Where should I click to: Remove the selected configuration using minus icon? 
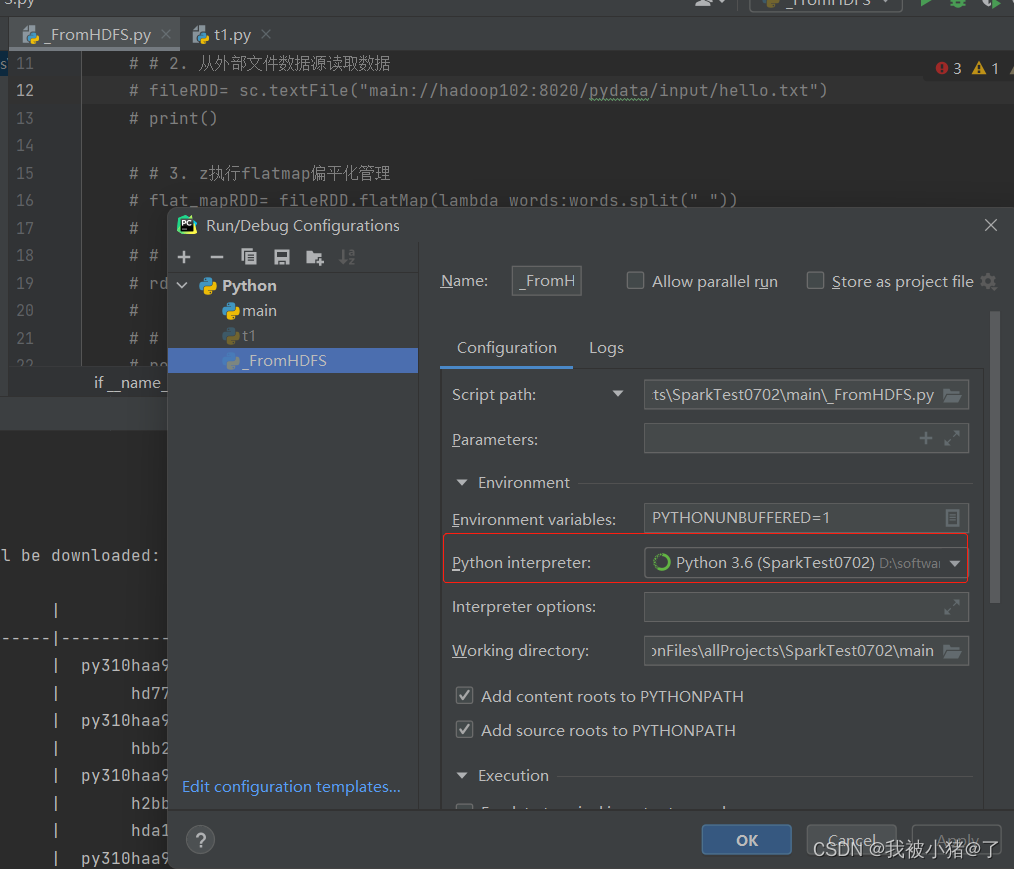(x=217, y=257)
